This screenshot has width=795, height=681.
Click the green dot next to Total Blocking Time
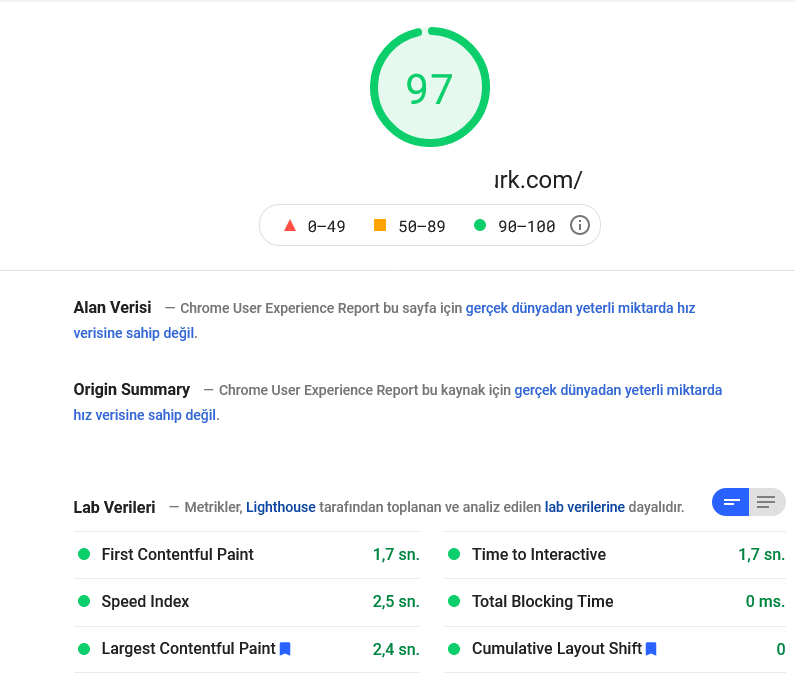[x=454, y=601]
